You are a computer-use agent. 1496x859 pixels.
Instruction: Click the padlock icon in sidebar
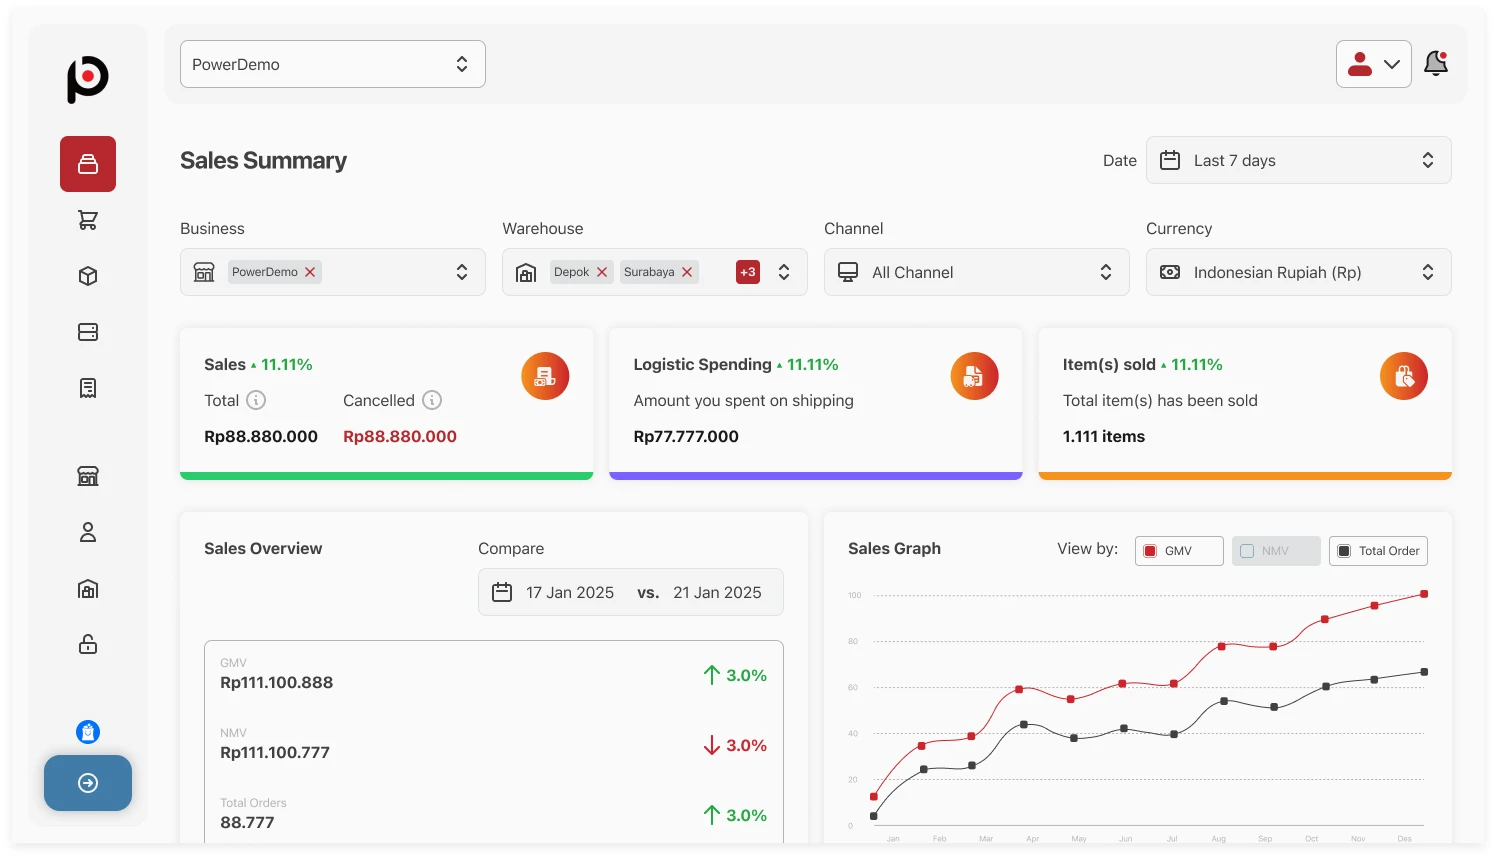tap(88, 644)
